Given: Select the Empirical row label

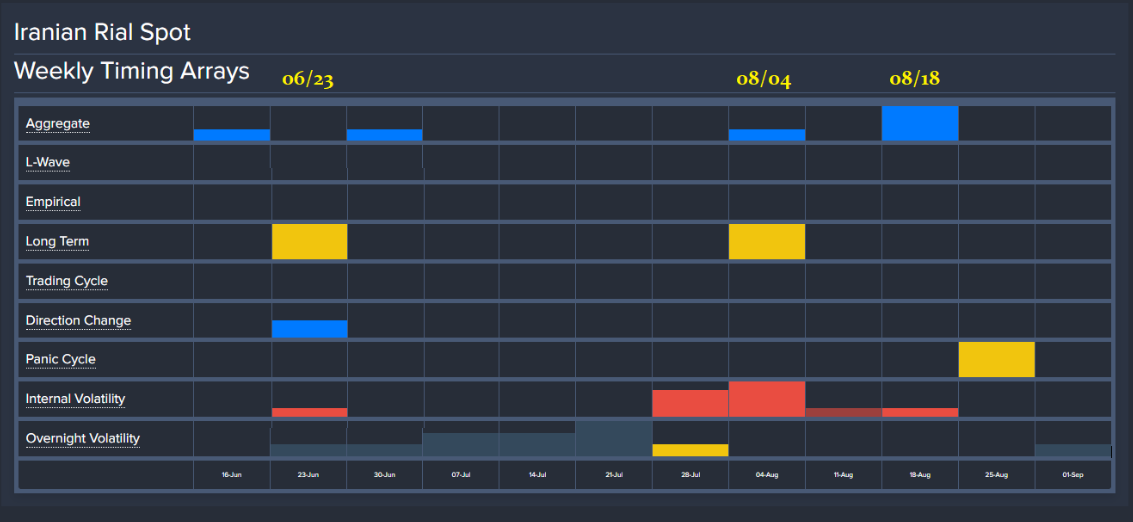Looking at the screenshot, I should pyautogui.click(x=53, y=202).
